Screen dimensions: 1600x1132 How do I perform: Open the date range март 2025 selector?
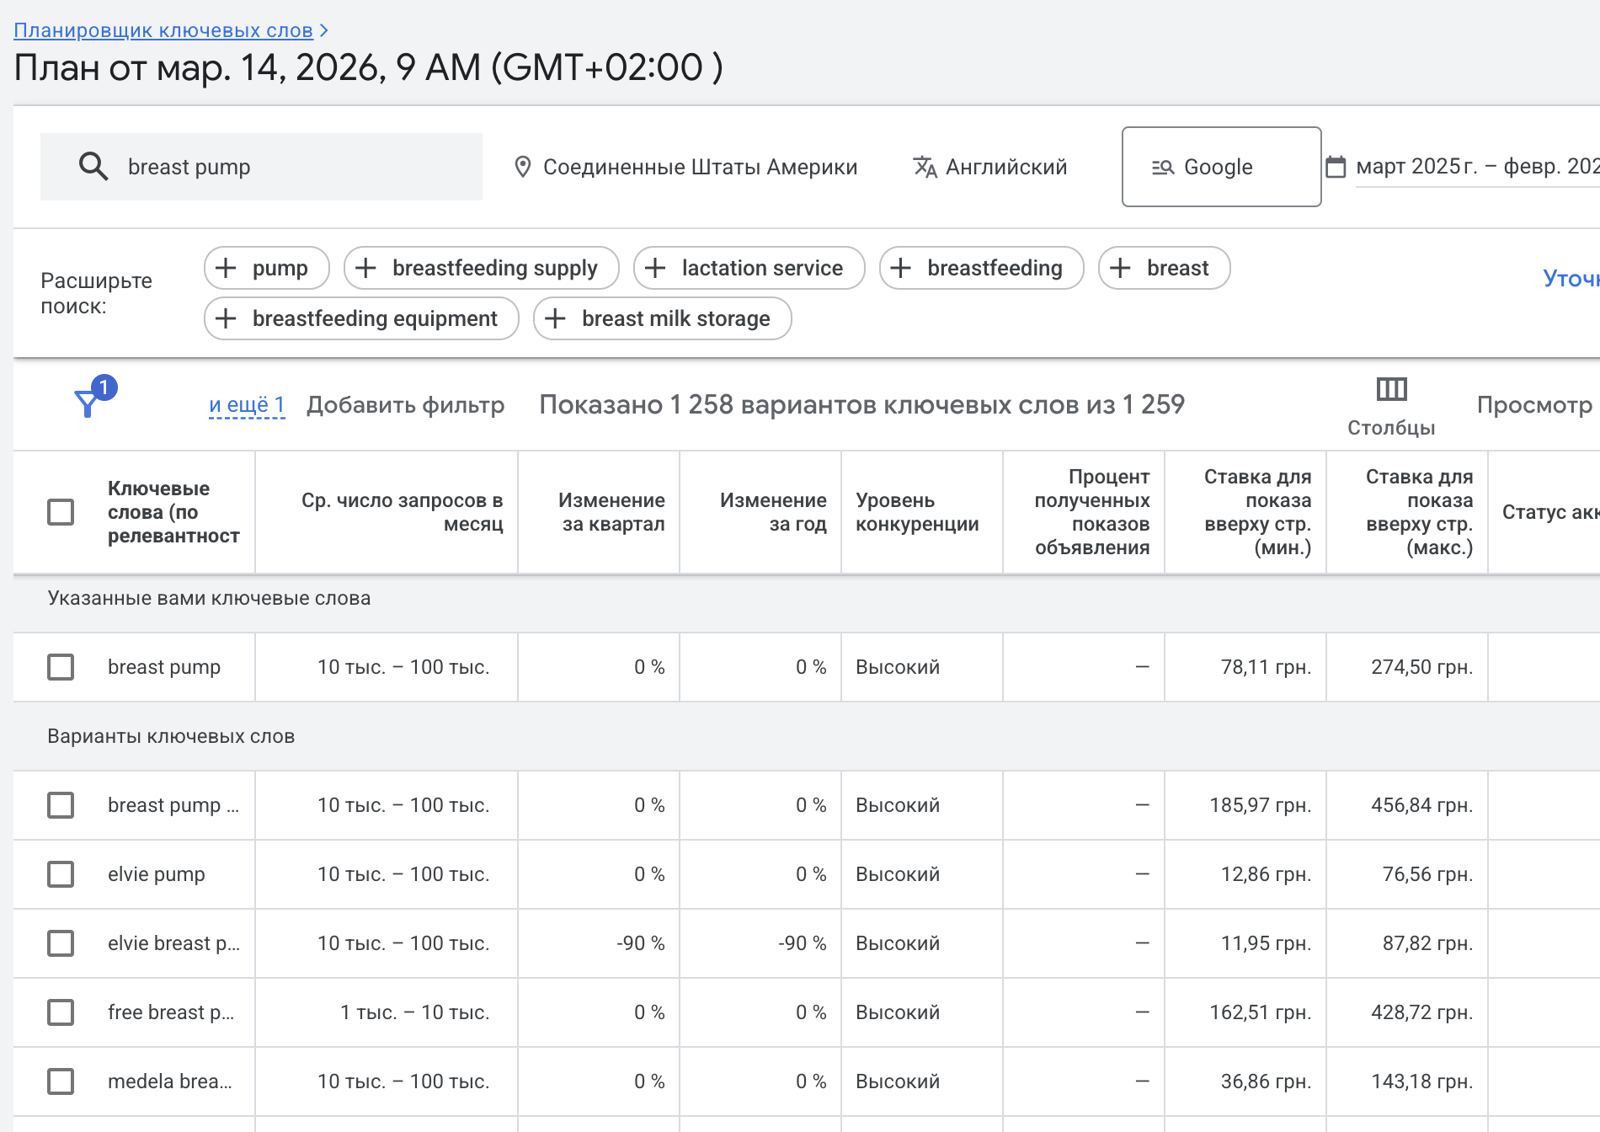(x=1477, y=167)
